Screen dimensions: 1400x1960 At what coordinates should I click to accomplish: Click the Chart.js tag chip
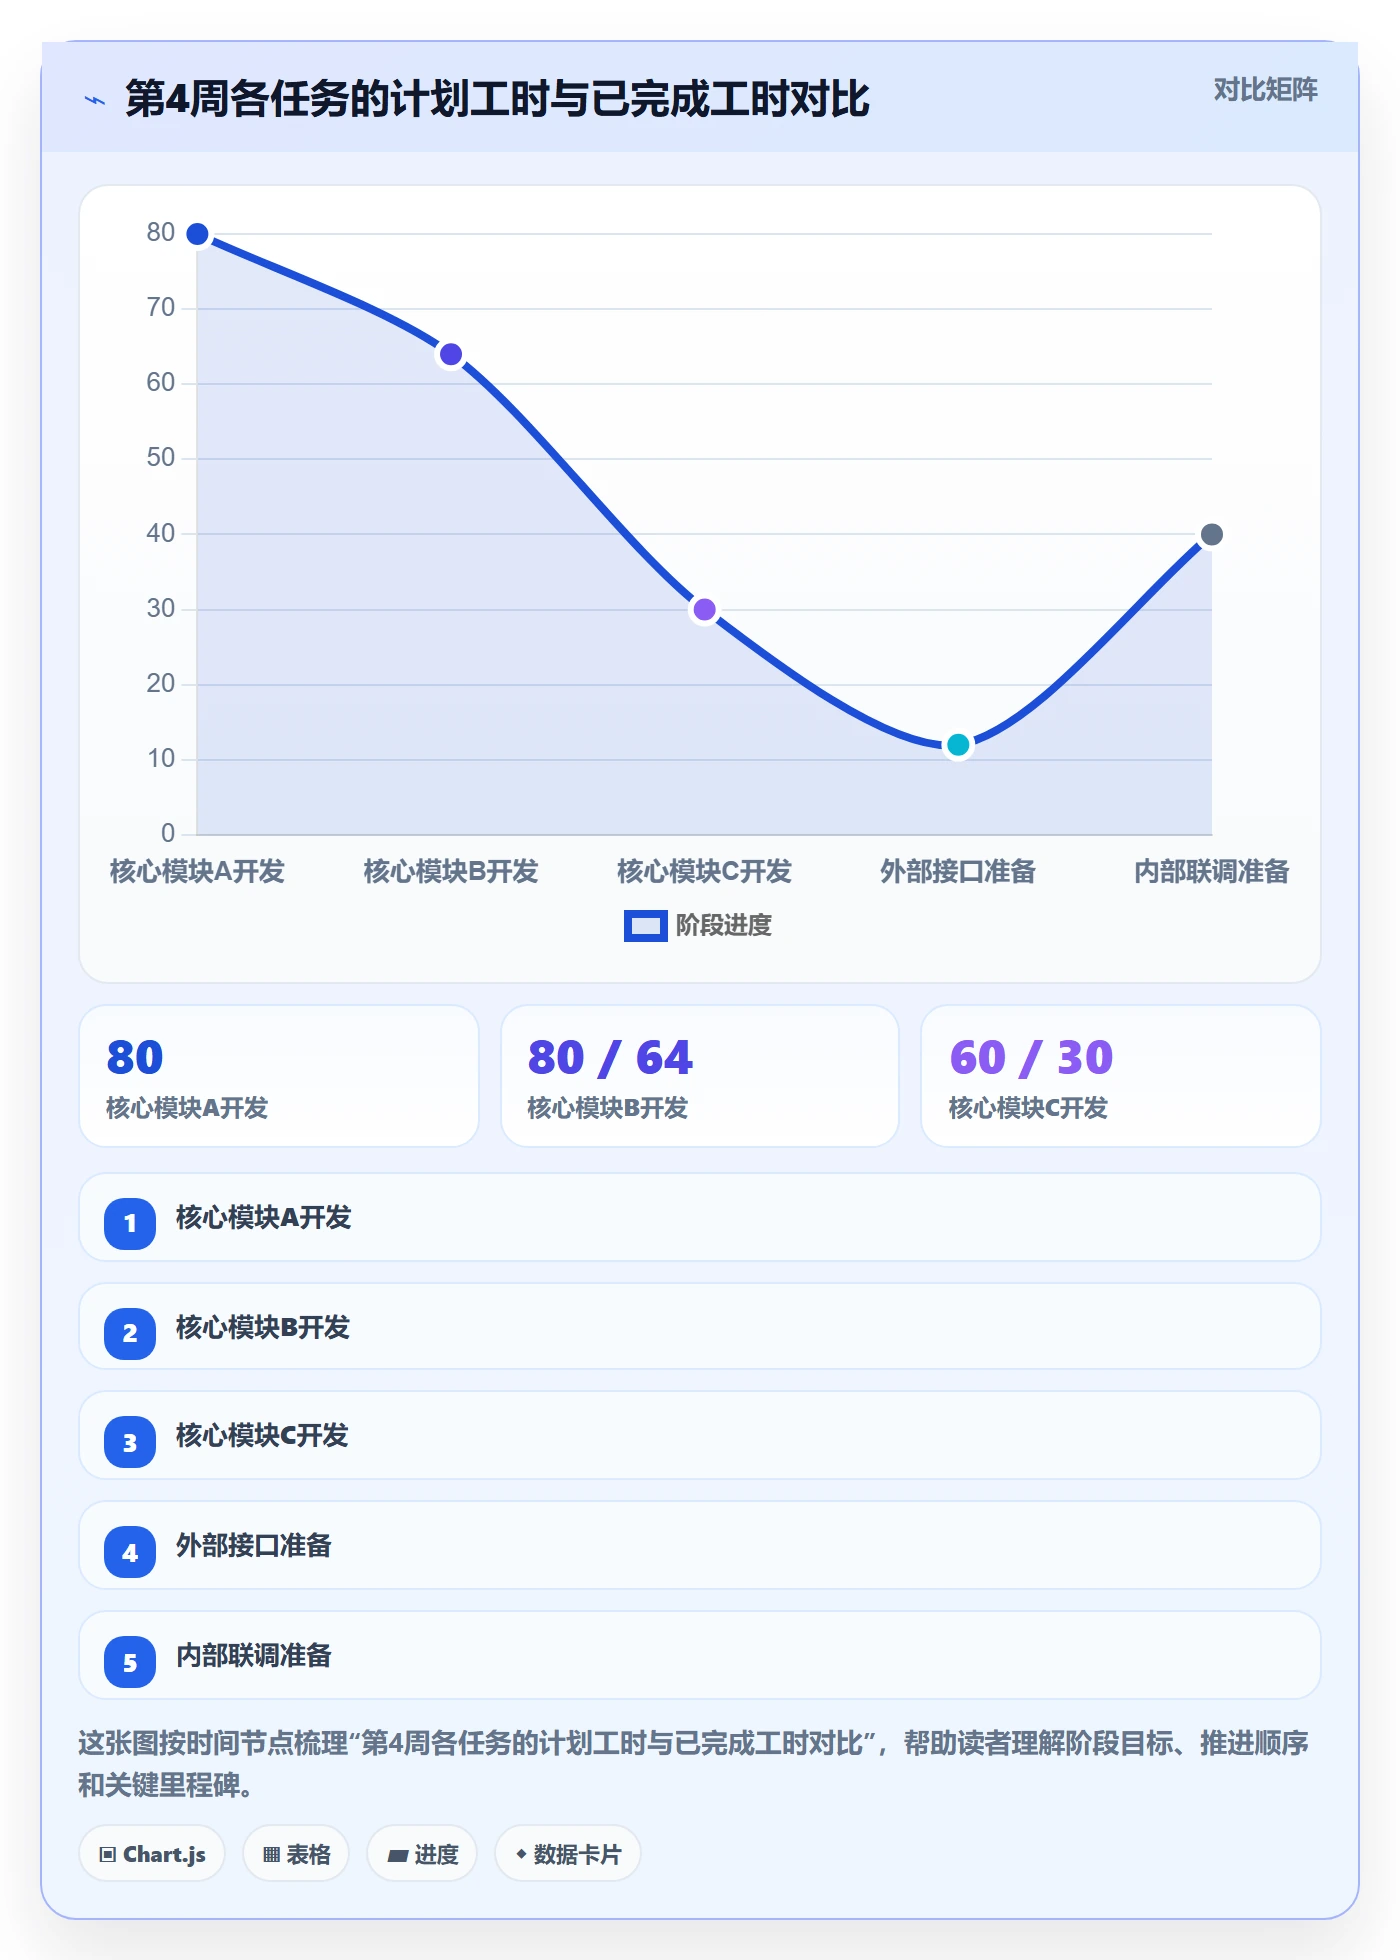152,1854
